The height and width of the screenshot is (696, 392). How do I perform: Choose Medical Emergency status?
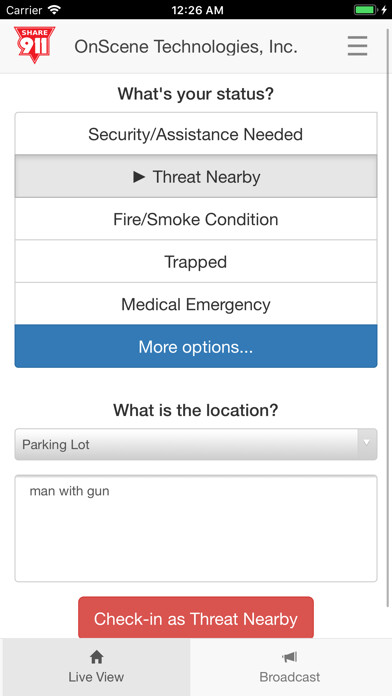click(x=196, y=304)
